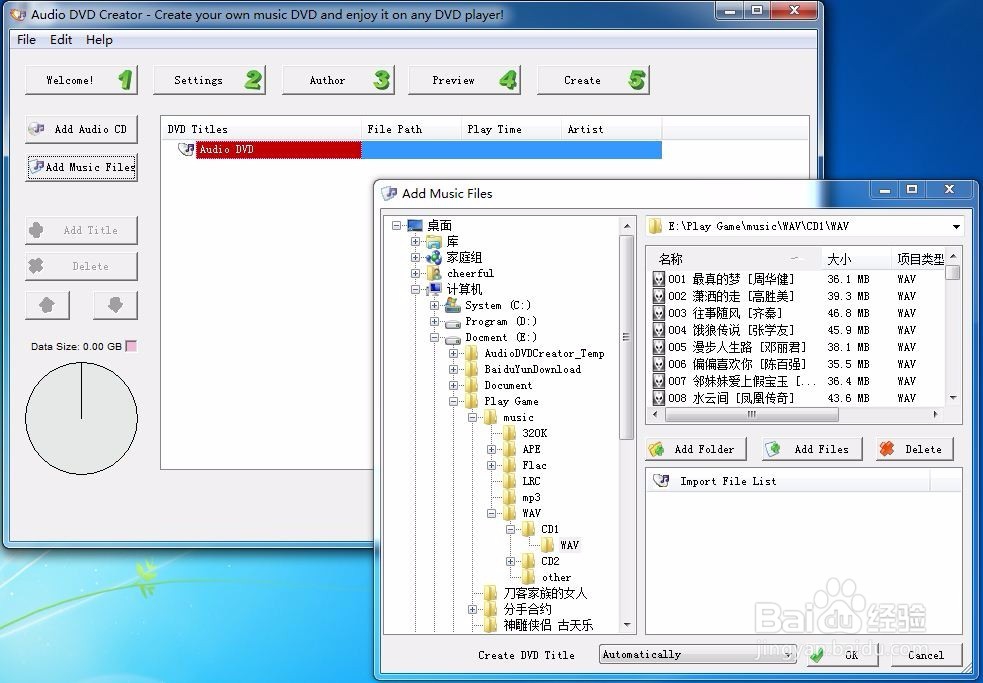Click the Add Music Files button
The height and width of the screenshot is (683, 983).
point(81,167)
